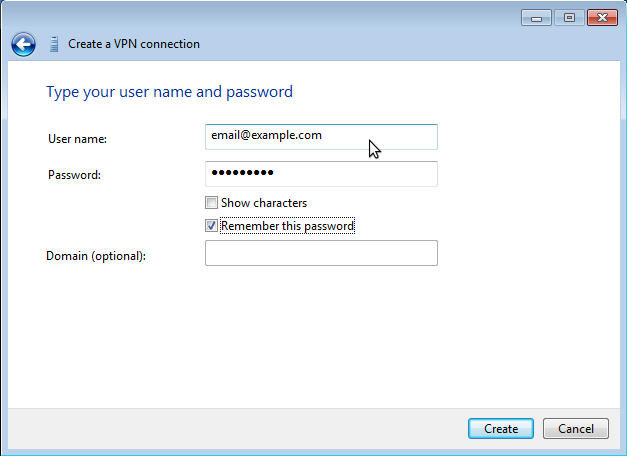Click the "Domain (optional):" label

pyautogui.click(x=96, y=256)
